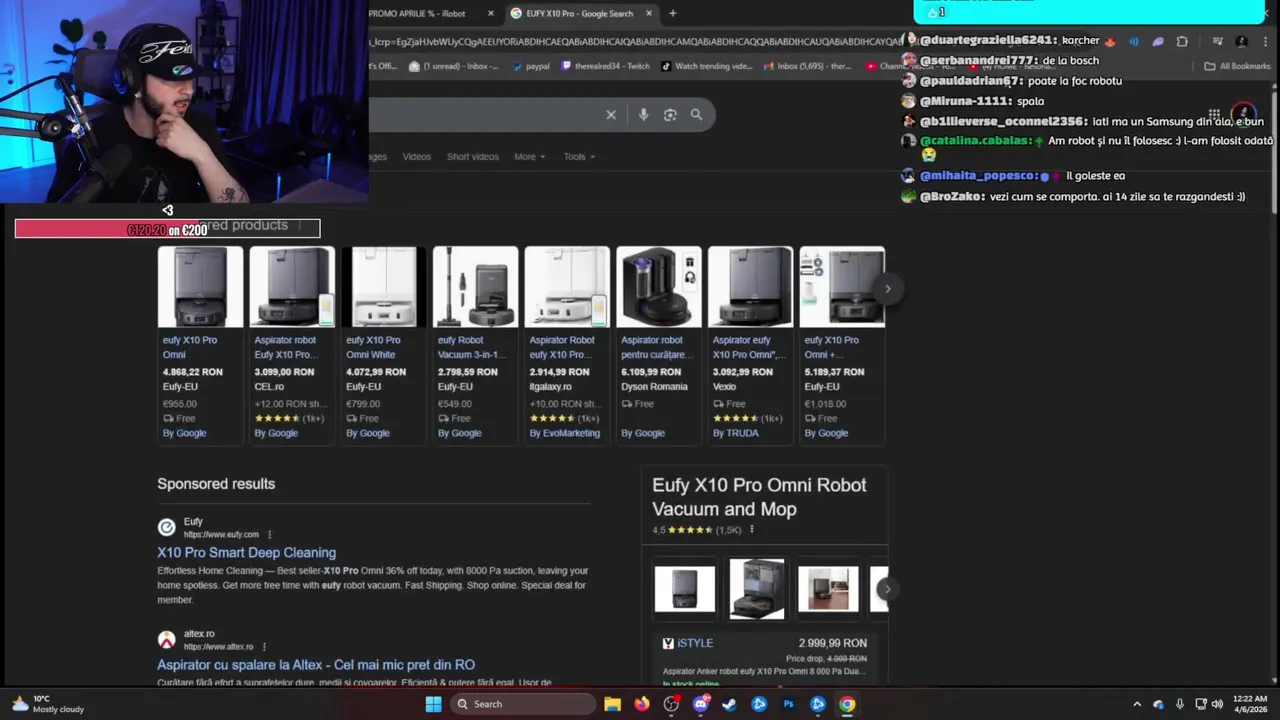1280x720 pixels.
Task: Open eufy X10 Pro Omni 5.189,37 RON product
Action: (x=842, y=344)
